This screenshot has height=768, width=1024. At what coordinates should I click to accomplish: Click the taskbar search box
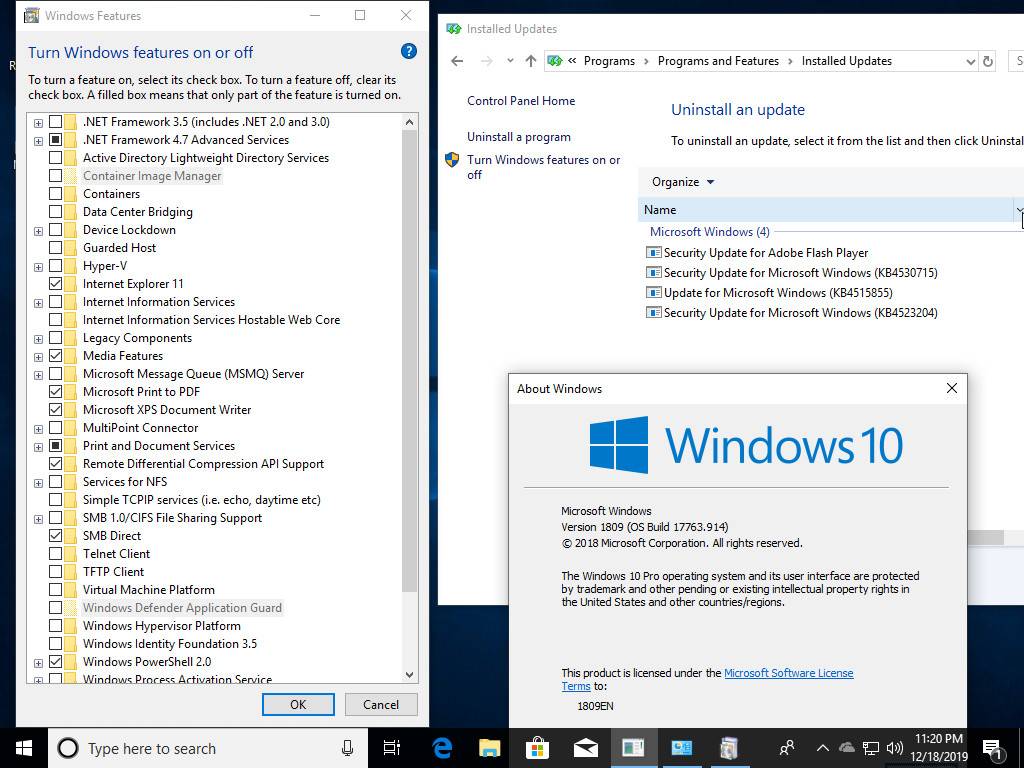tap(208, 748)
